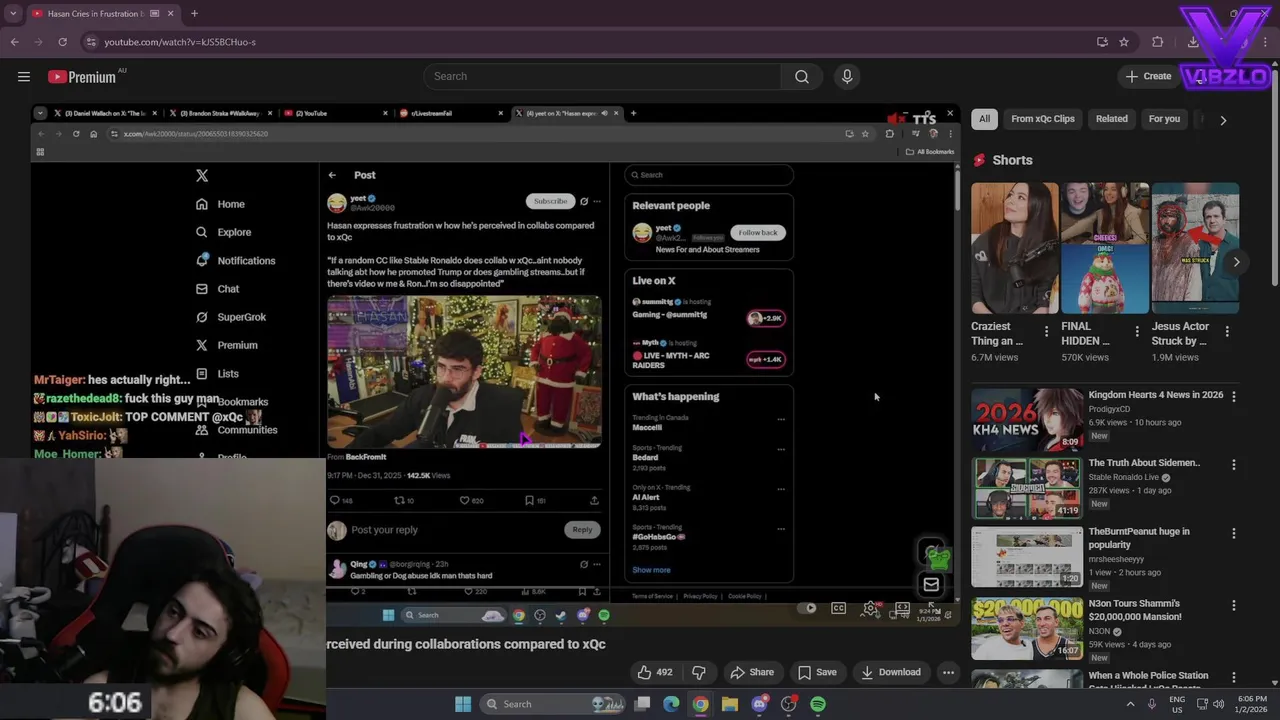Open video settings gear icon
Viewport: 1280px width, 720px height.
tap(871, 608)
